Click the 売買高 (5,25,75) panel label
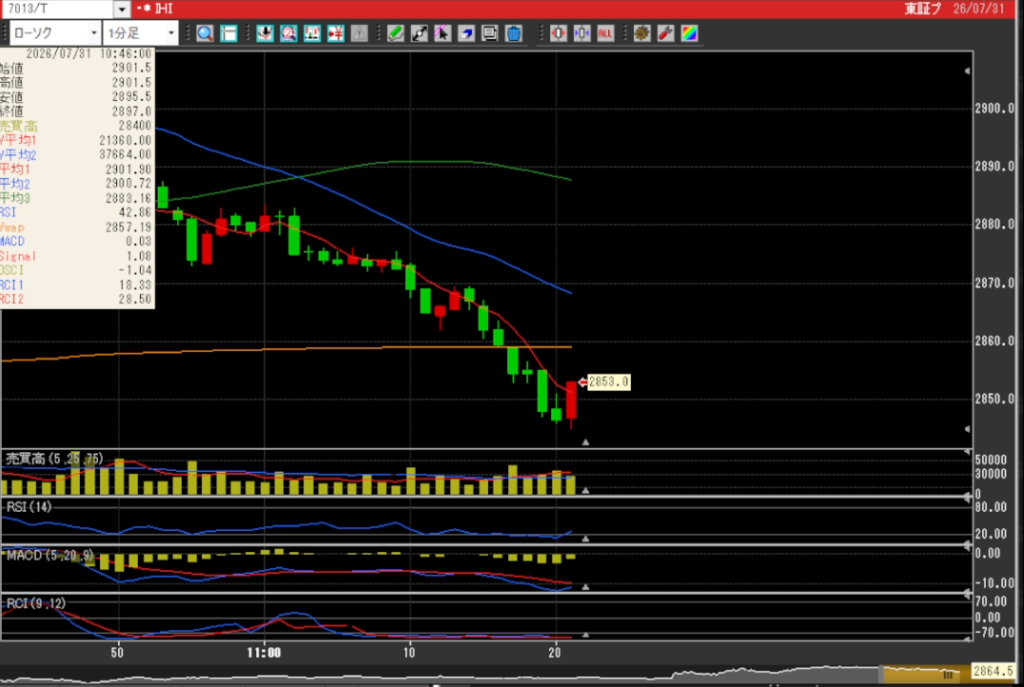 point(54,458)
